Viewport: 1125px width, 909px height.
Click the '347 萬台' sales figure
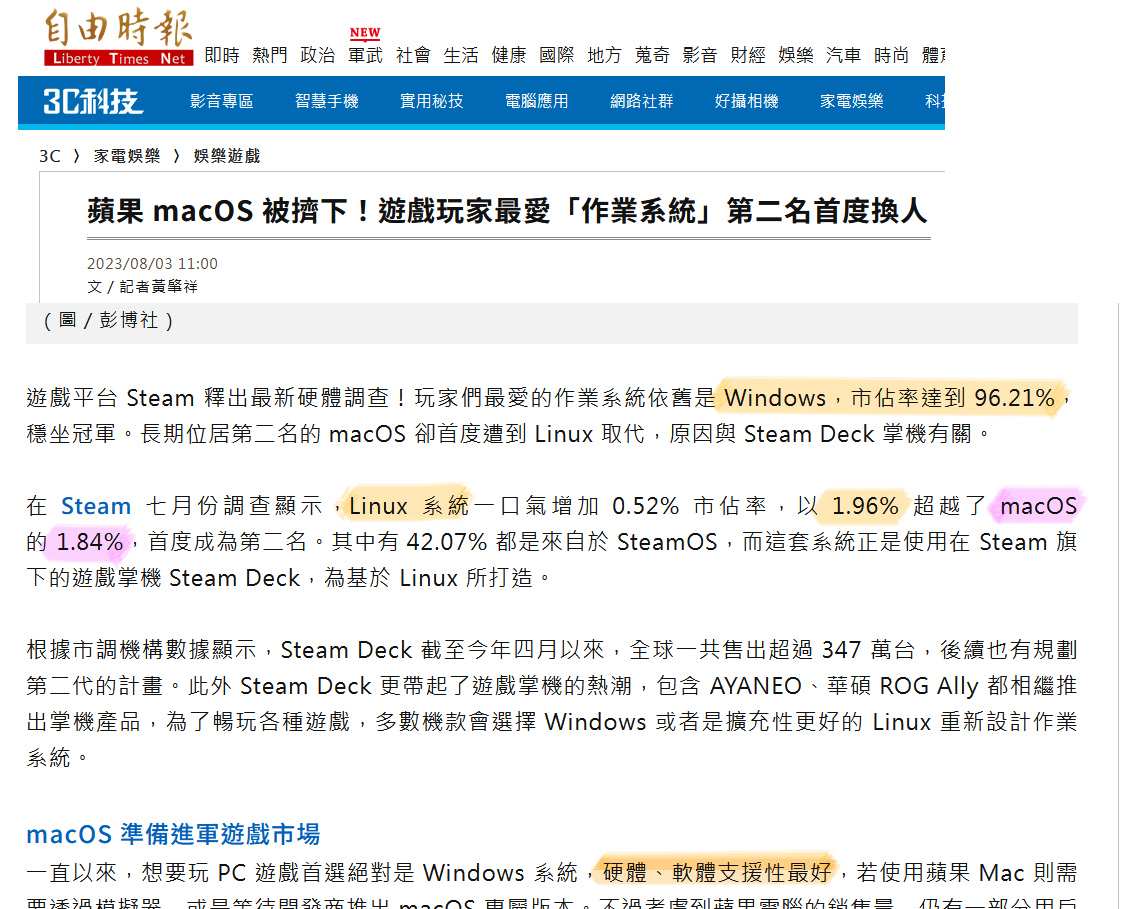(x=868, y=649)
